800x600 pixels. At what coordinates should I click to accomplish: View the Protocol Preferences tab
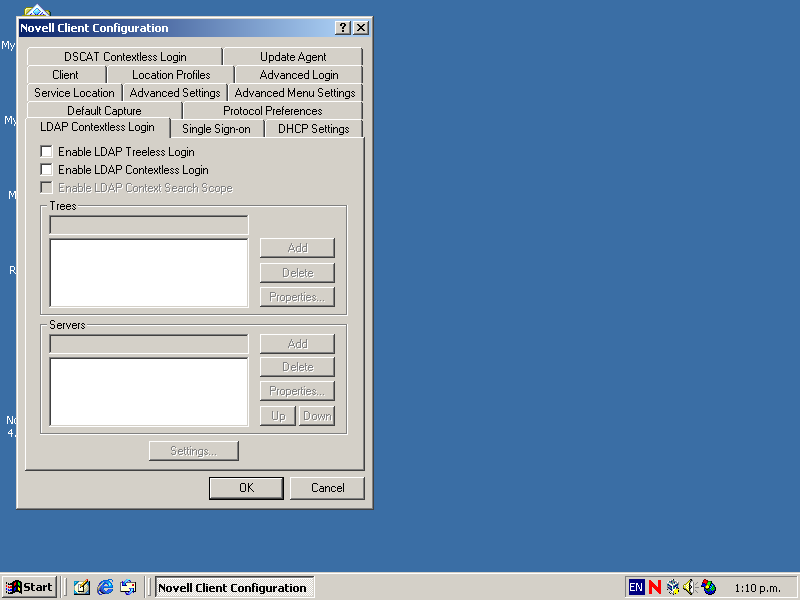pos(272,111)
